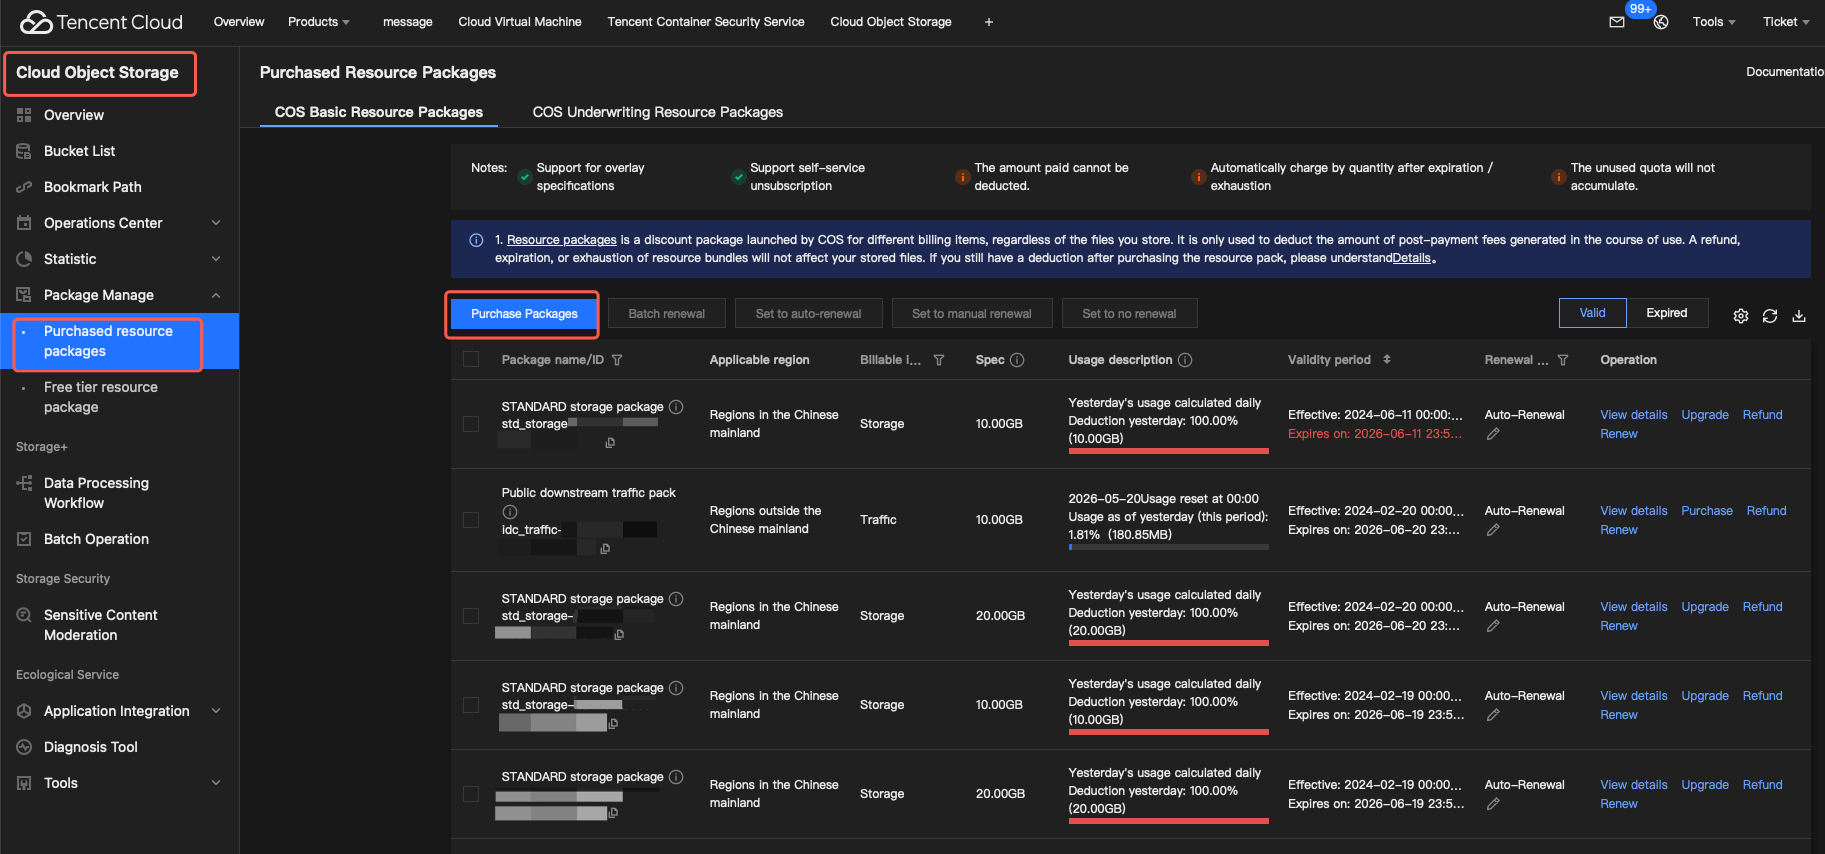Image resolution: width=1825 pixels, height=854 pixels.
Task: Filter by Package name/ID column
Action: click(x=617, y=360)
